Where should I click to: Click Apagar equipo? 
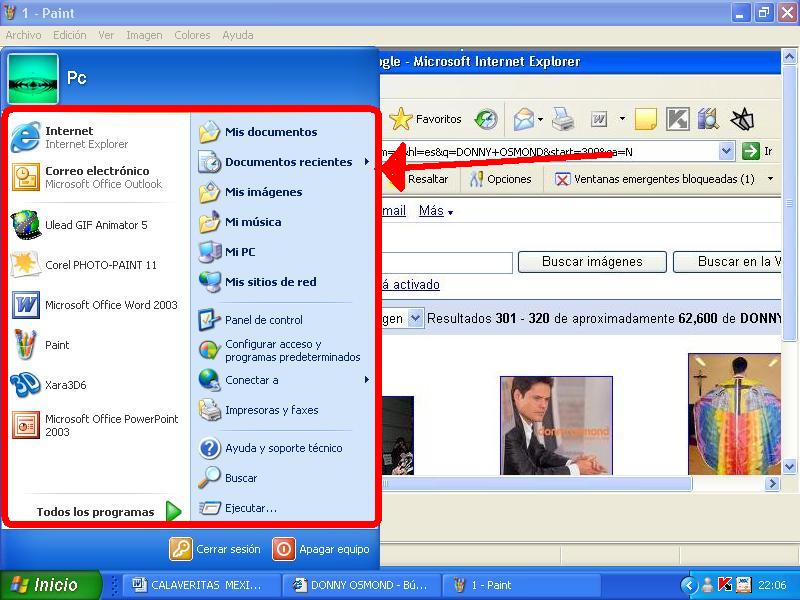tap(321, 549)
